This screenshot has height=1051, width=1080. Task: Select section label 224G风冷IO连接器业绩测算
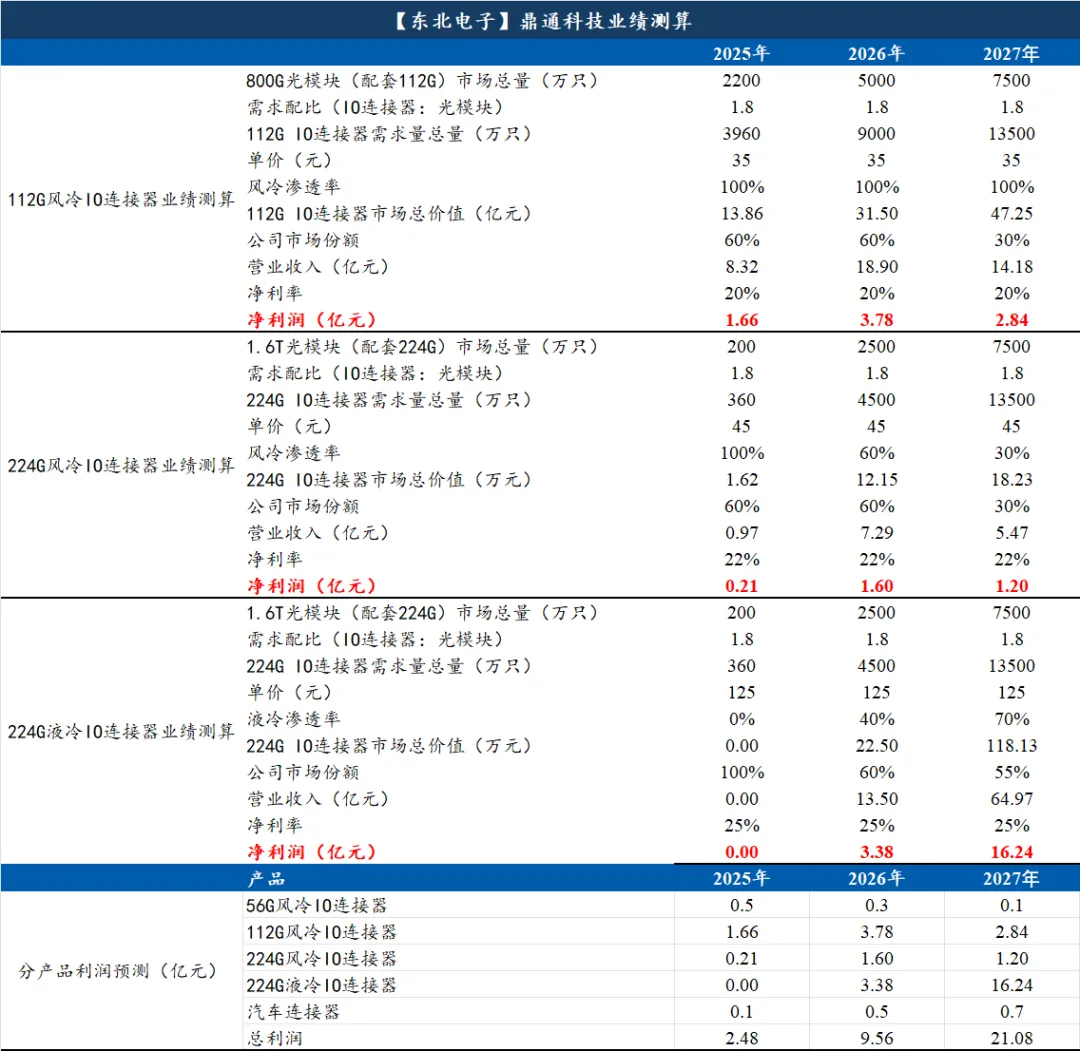click(121, 466)
